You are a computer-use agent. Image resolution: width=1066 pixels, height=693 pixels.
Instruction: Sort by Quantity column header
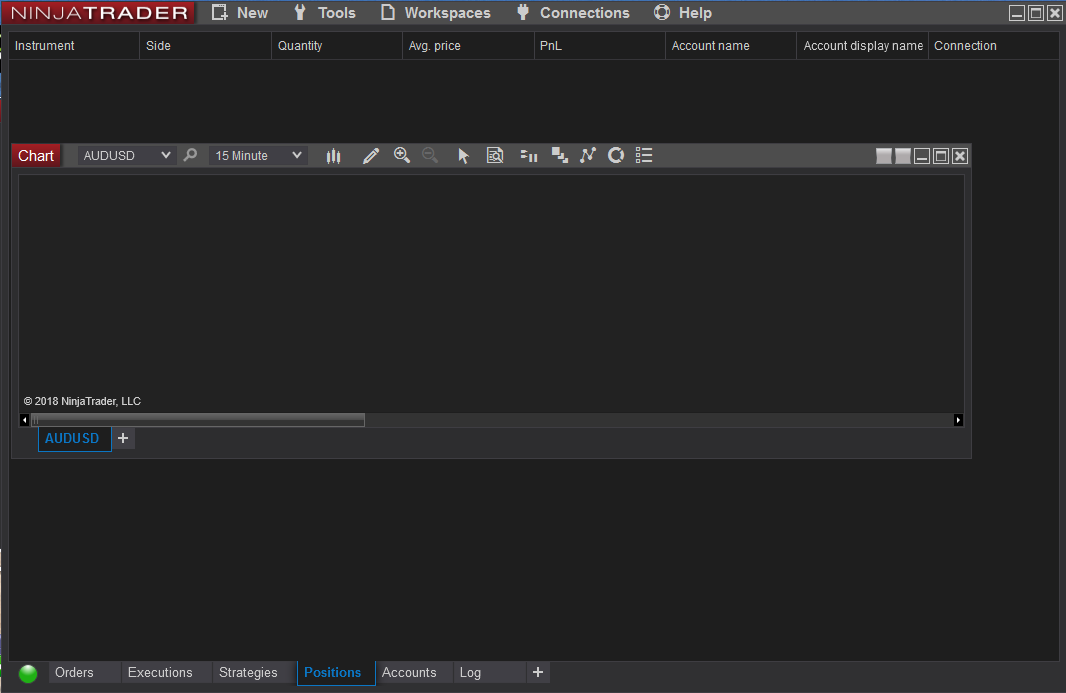(x=337, y=46)
